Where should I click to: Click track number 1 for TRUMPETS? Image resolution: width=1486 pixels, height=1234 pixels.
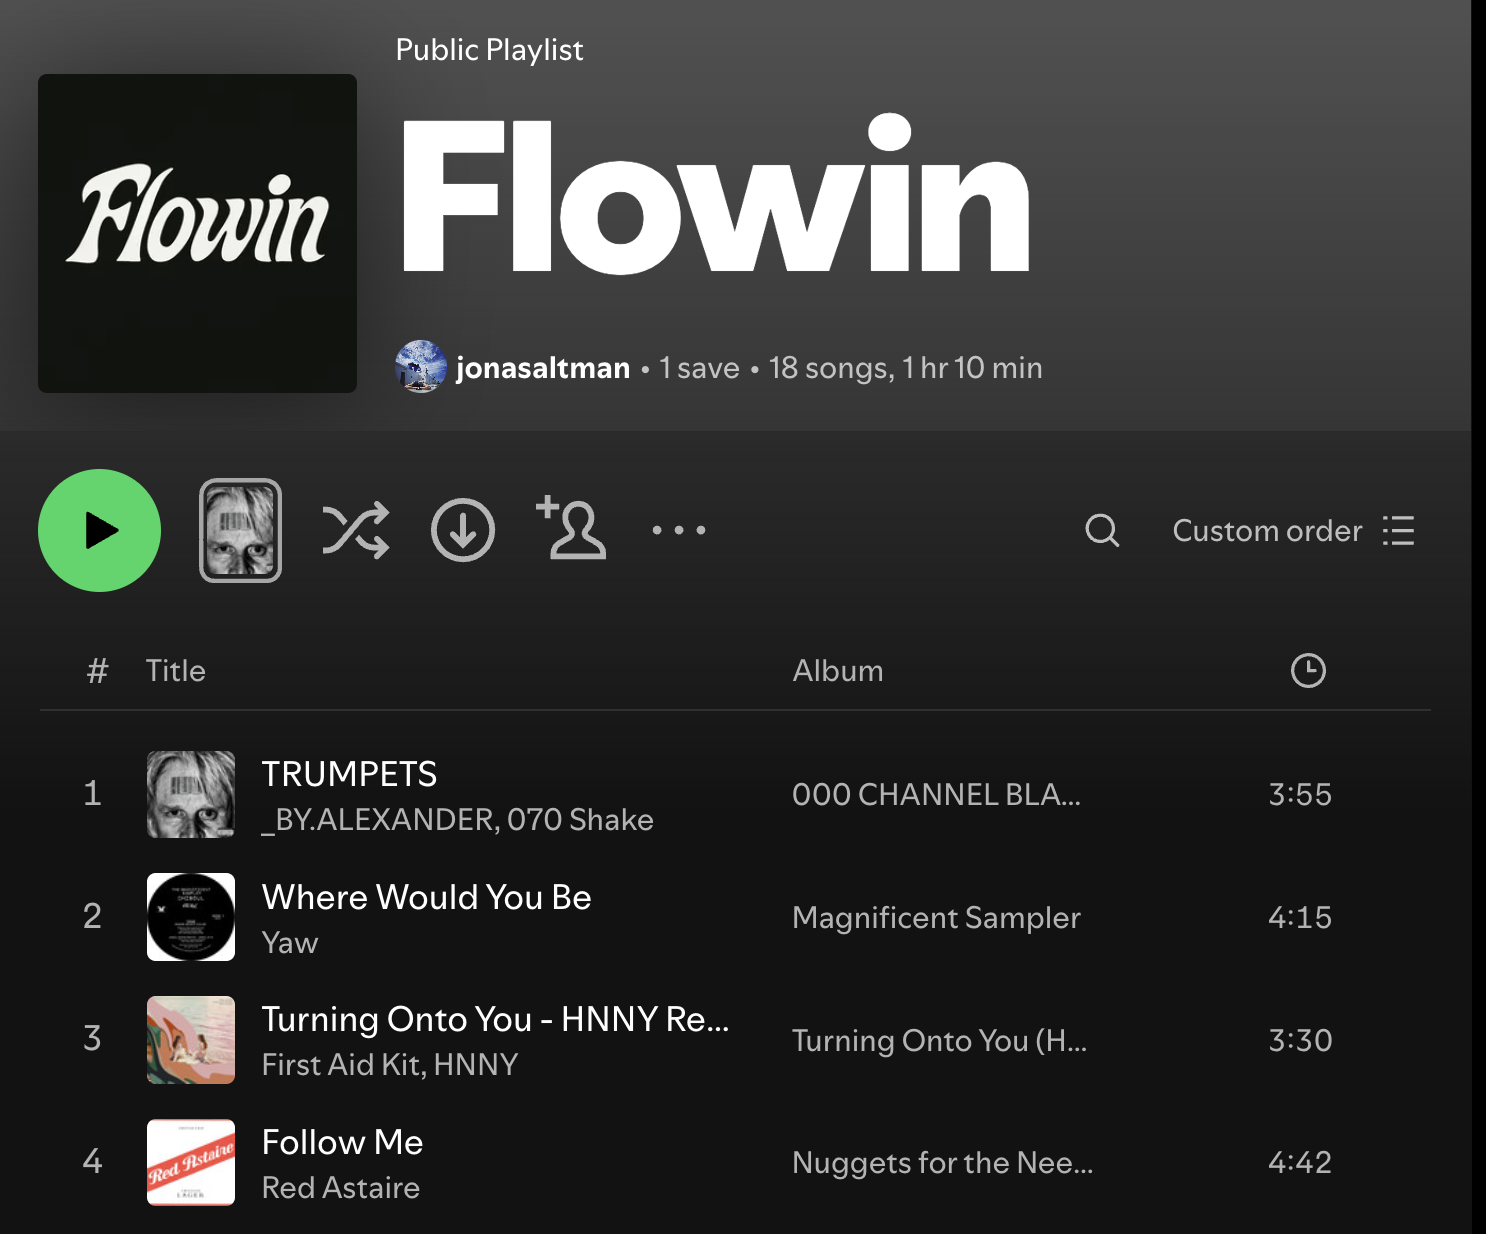92,793
